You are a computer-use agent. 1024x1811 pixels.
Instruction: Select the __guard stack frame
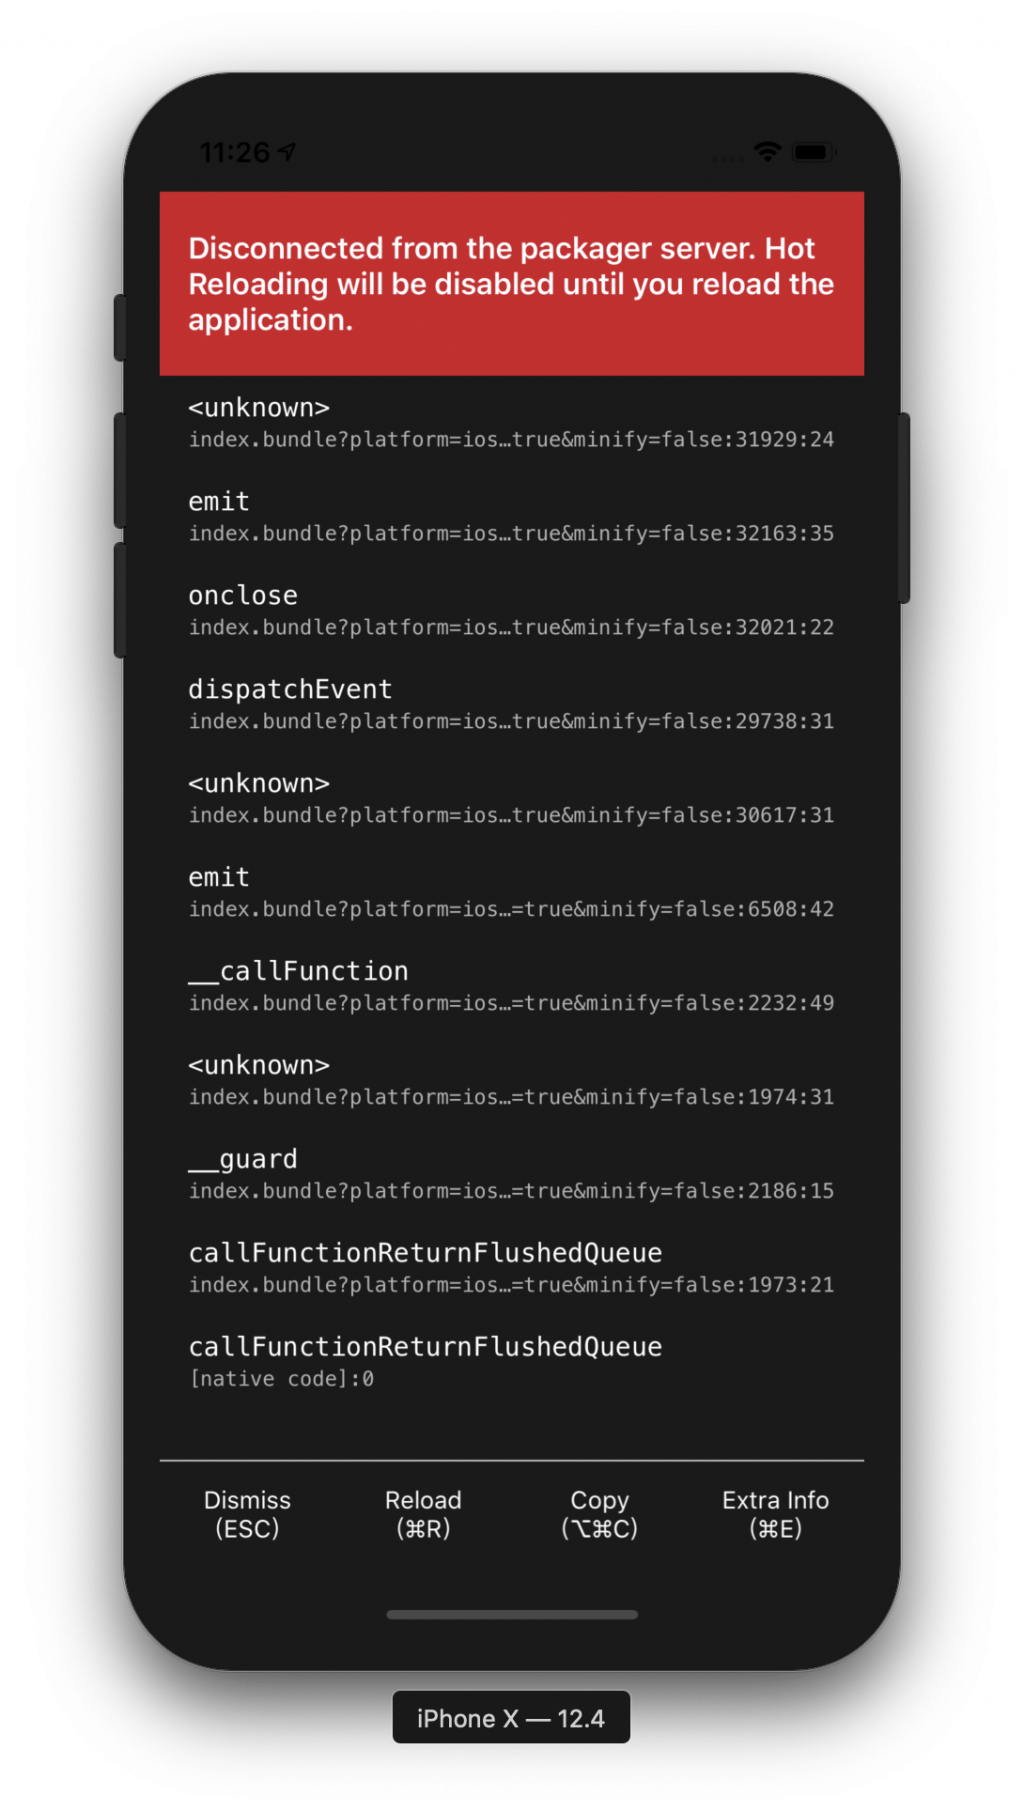click(511, 1175)
